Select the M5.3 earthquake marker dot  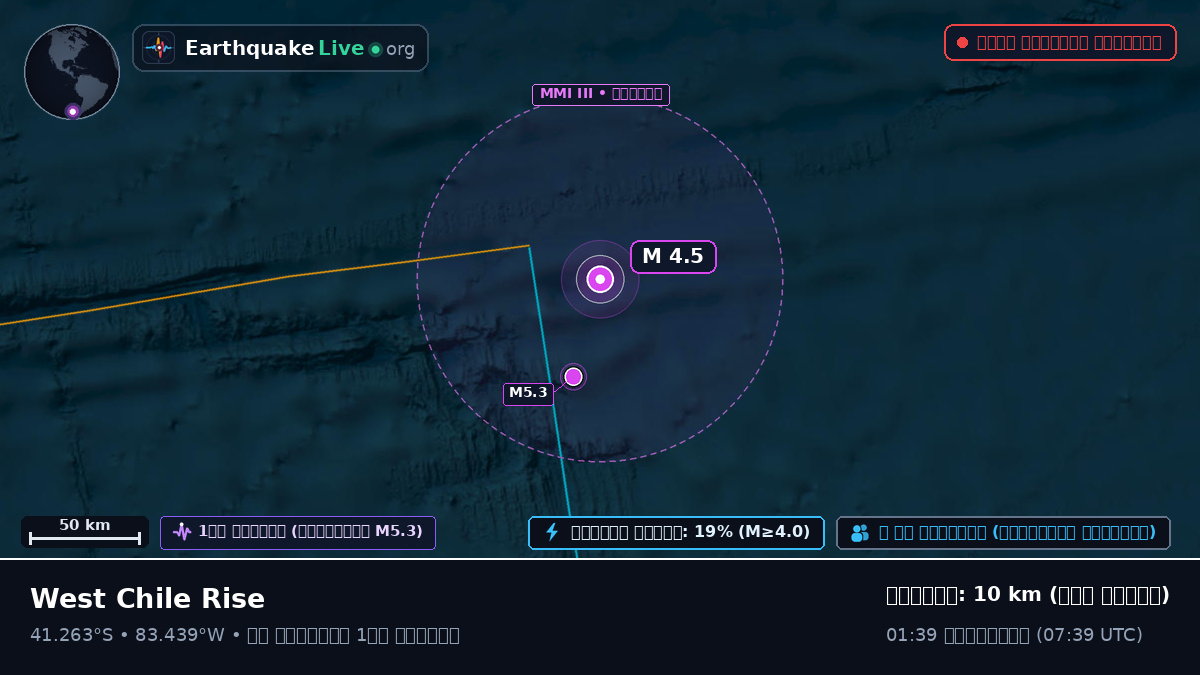click(573, 376)
